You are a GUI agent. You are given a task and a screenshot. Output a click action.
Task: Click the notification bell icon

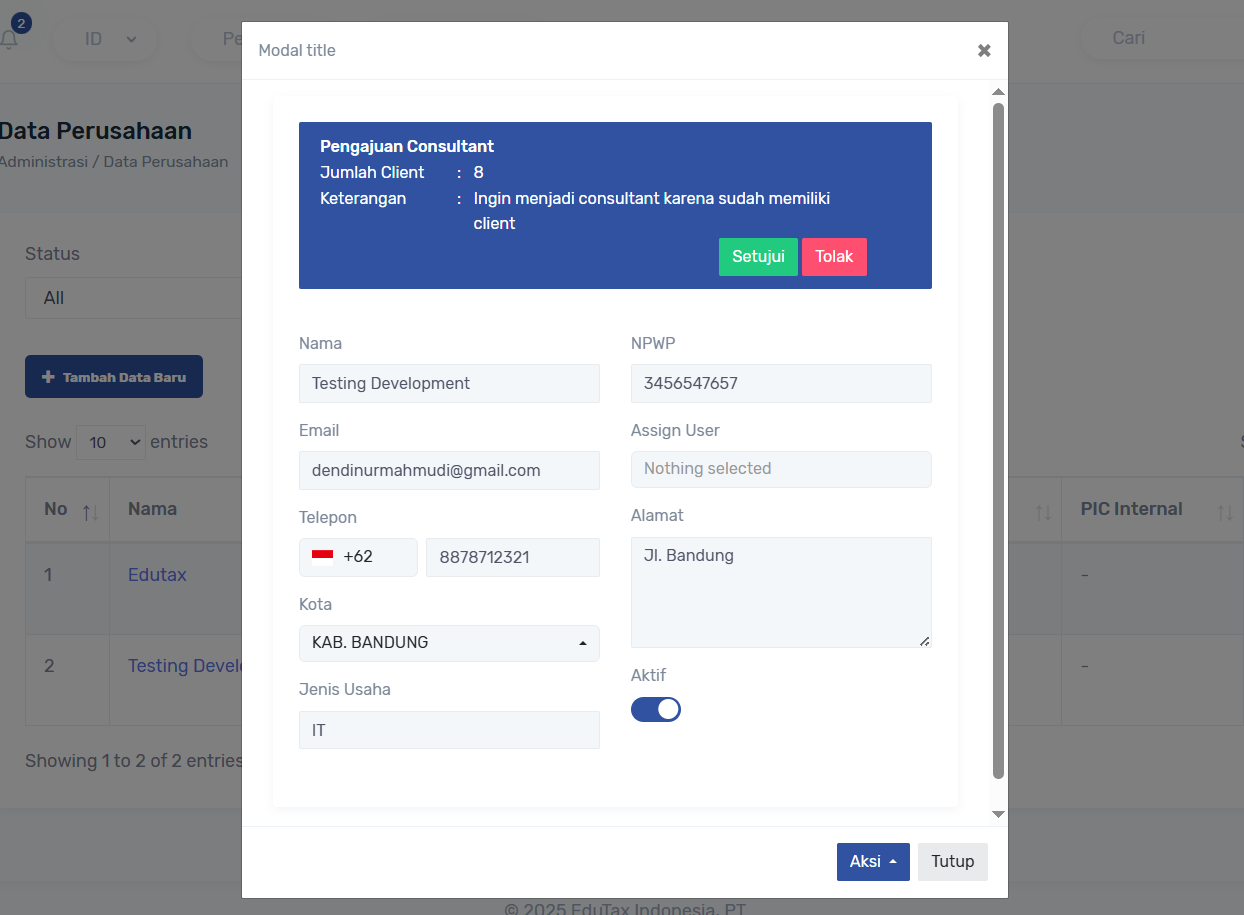[x=10, y=39]
